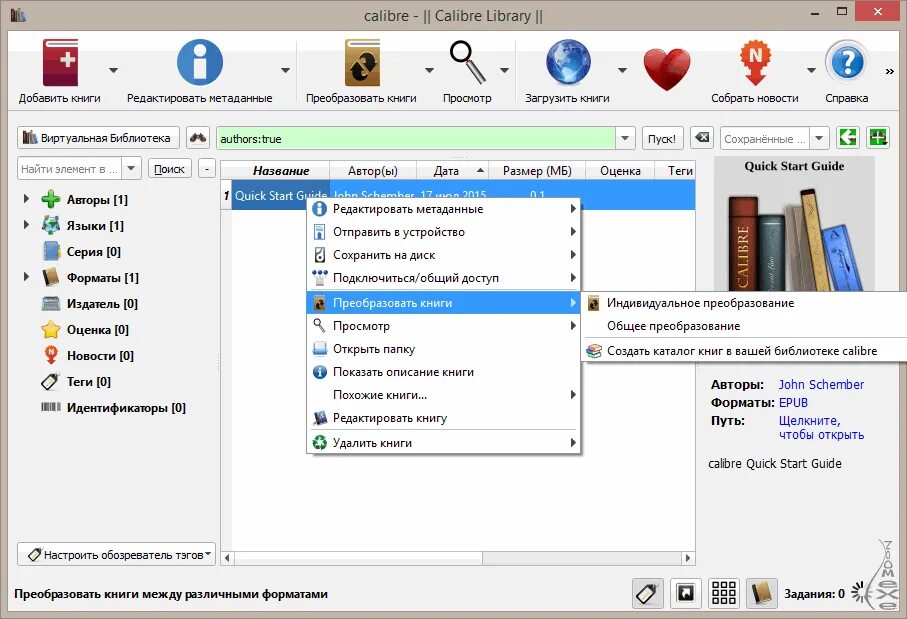Screen dimensions: 907x619
Task: Select Edit metadata in the context menu
Action: (x=443, y=209)
